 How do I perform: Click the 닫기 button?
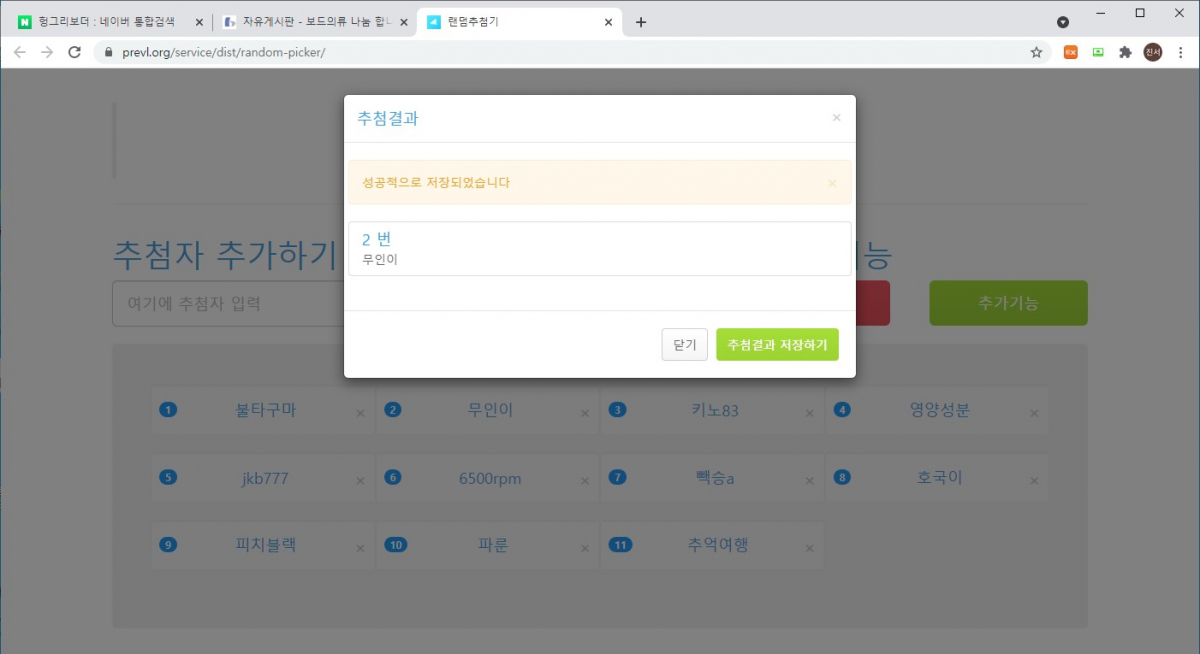(685, 344)
